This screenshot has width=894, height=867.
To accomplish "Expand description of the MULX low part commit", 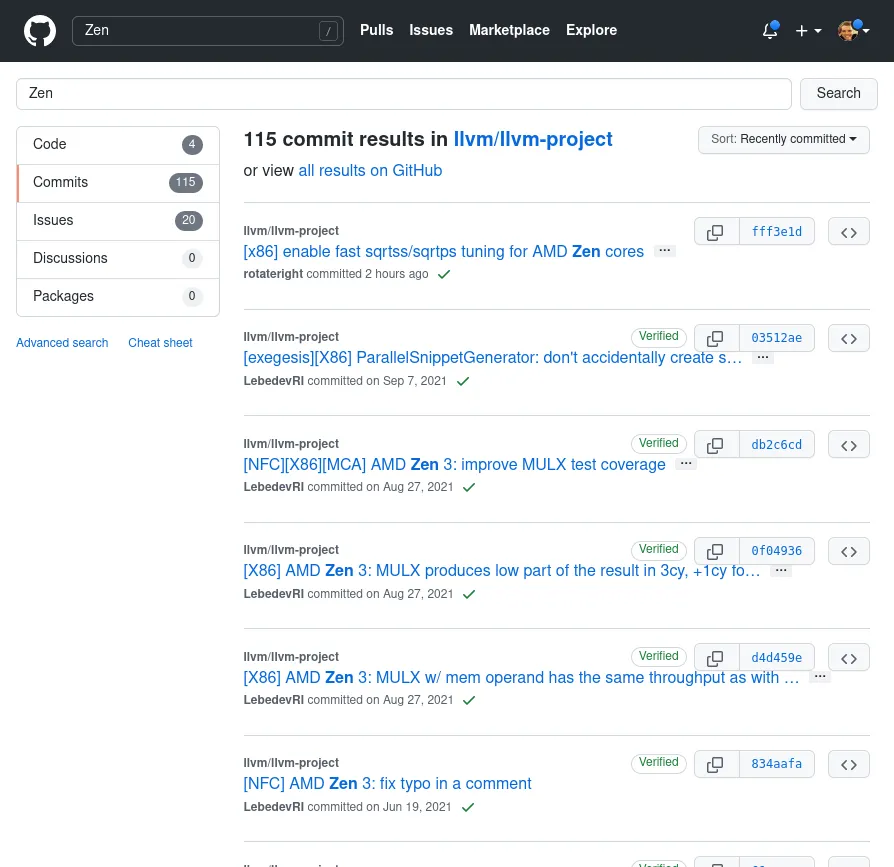I will point(781,570).
